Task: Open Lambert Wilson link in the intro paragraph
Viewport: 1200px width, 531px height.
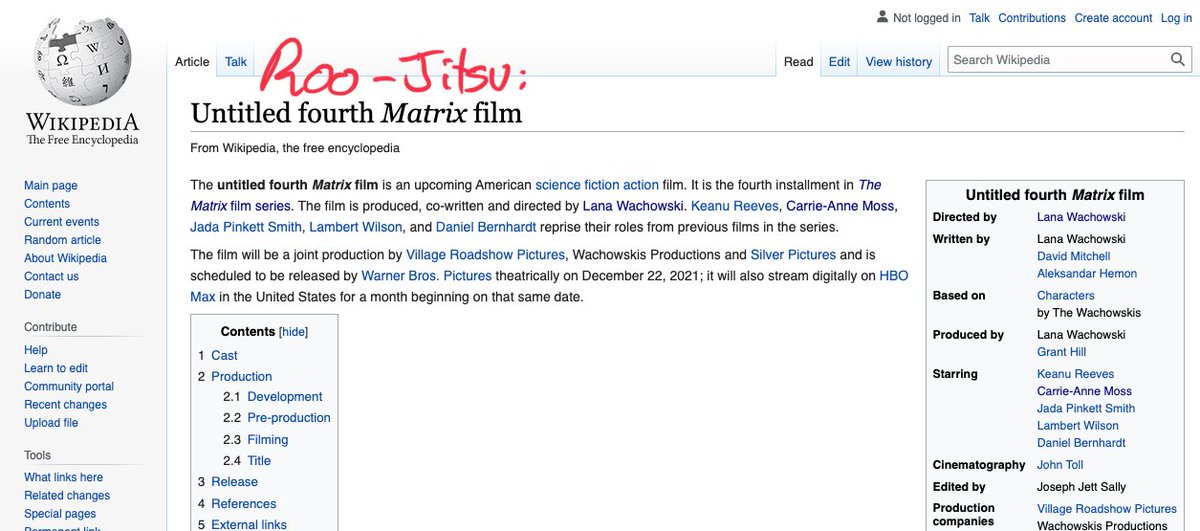Action: click(355, 227)
